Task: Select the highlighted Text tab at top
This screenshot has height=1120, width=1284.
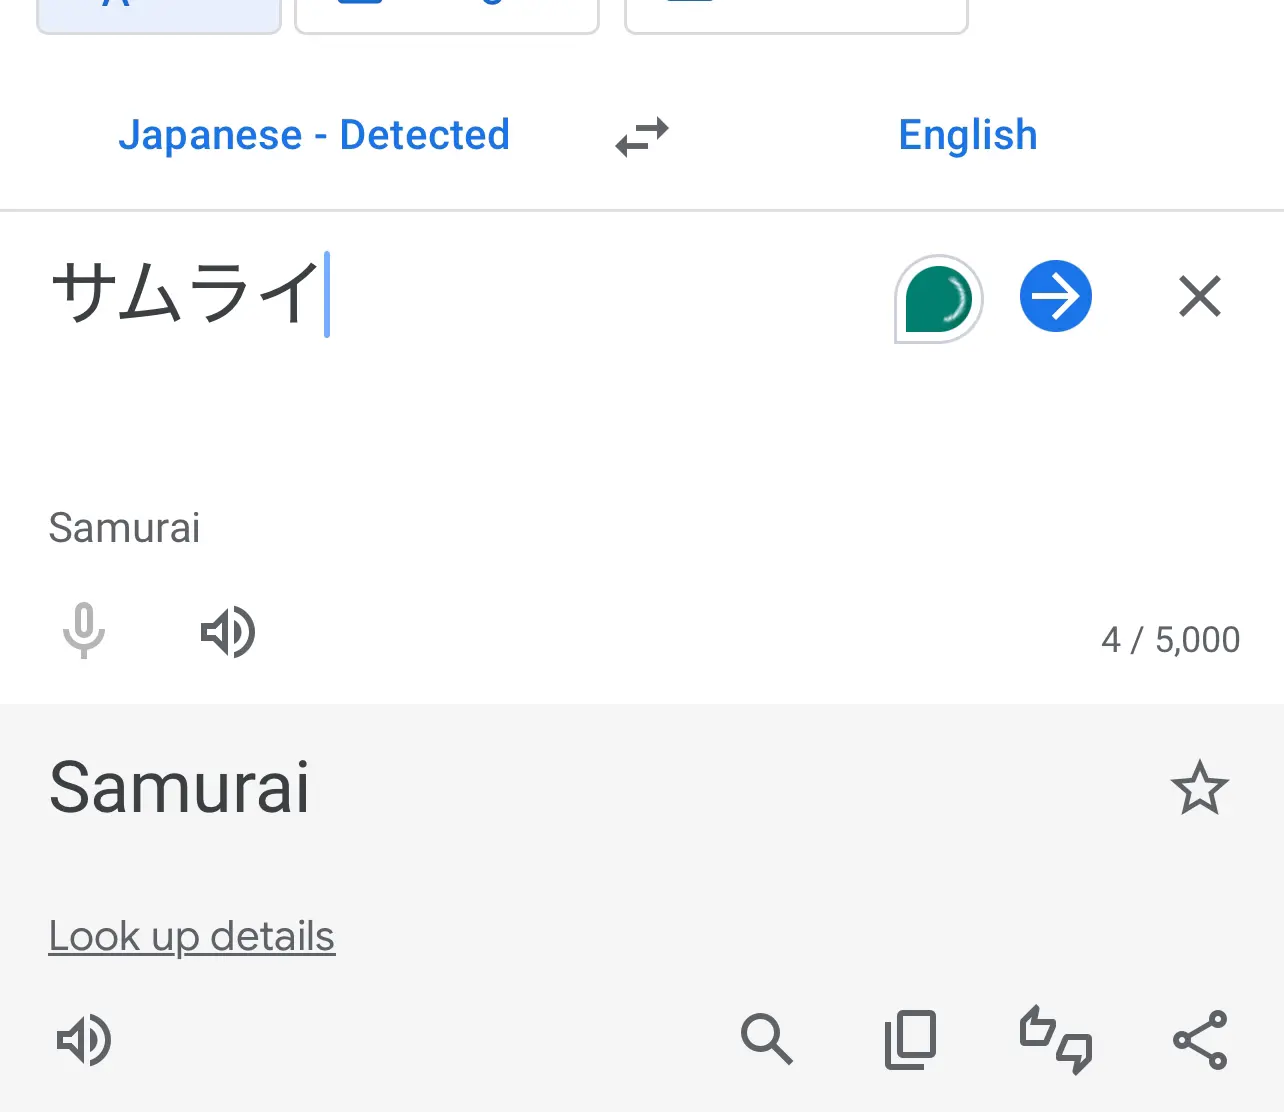Action: pyautogui.click(x=159, y=15)
